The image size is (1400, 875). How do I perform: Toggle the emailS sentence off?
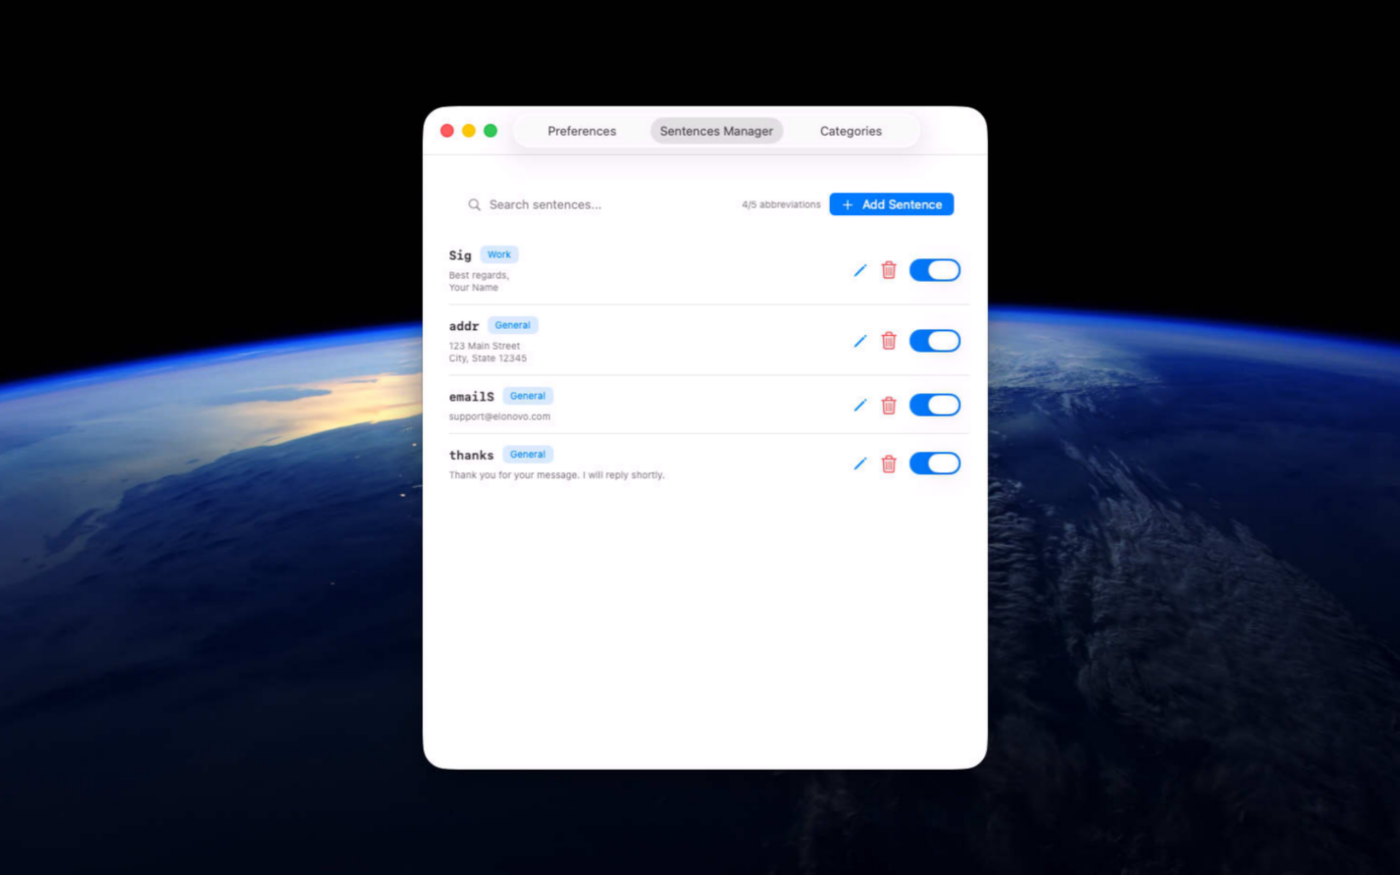click(934, 405)
